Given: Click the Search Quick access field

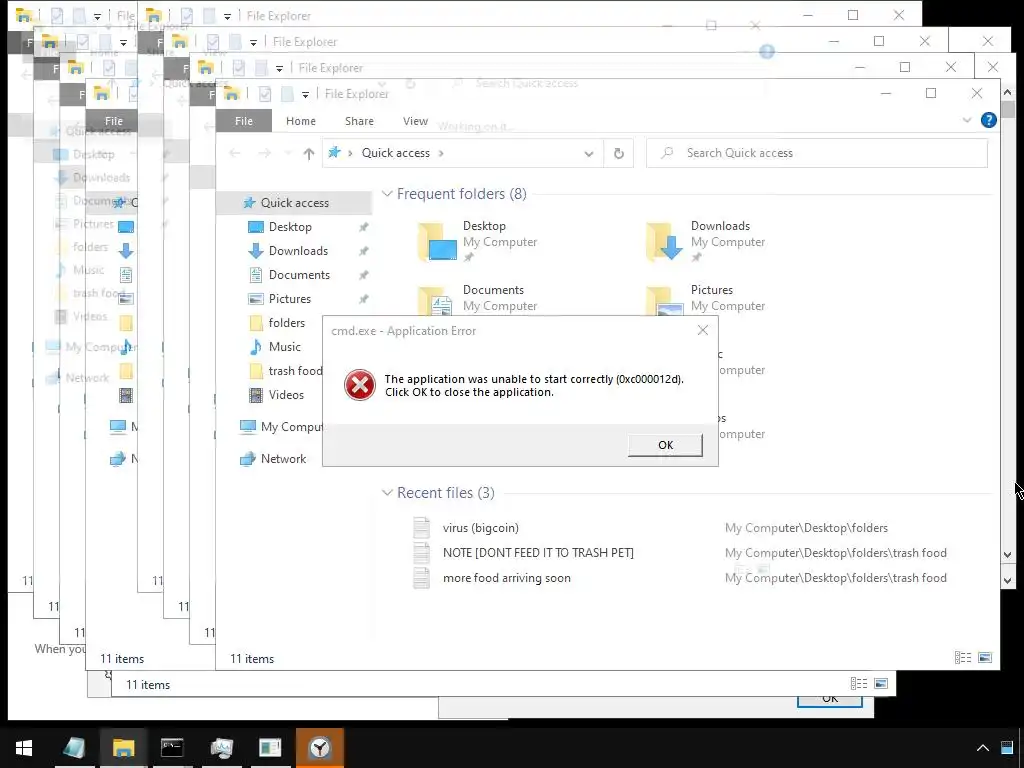Looking at the screenshot, I should [816, 153].
